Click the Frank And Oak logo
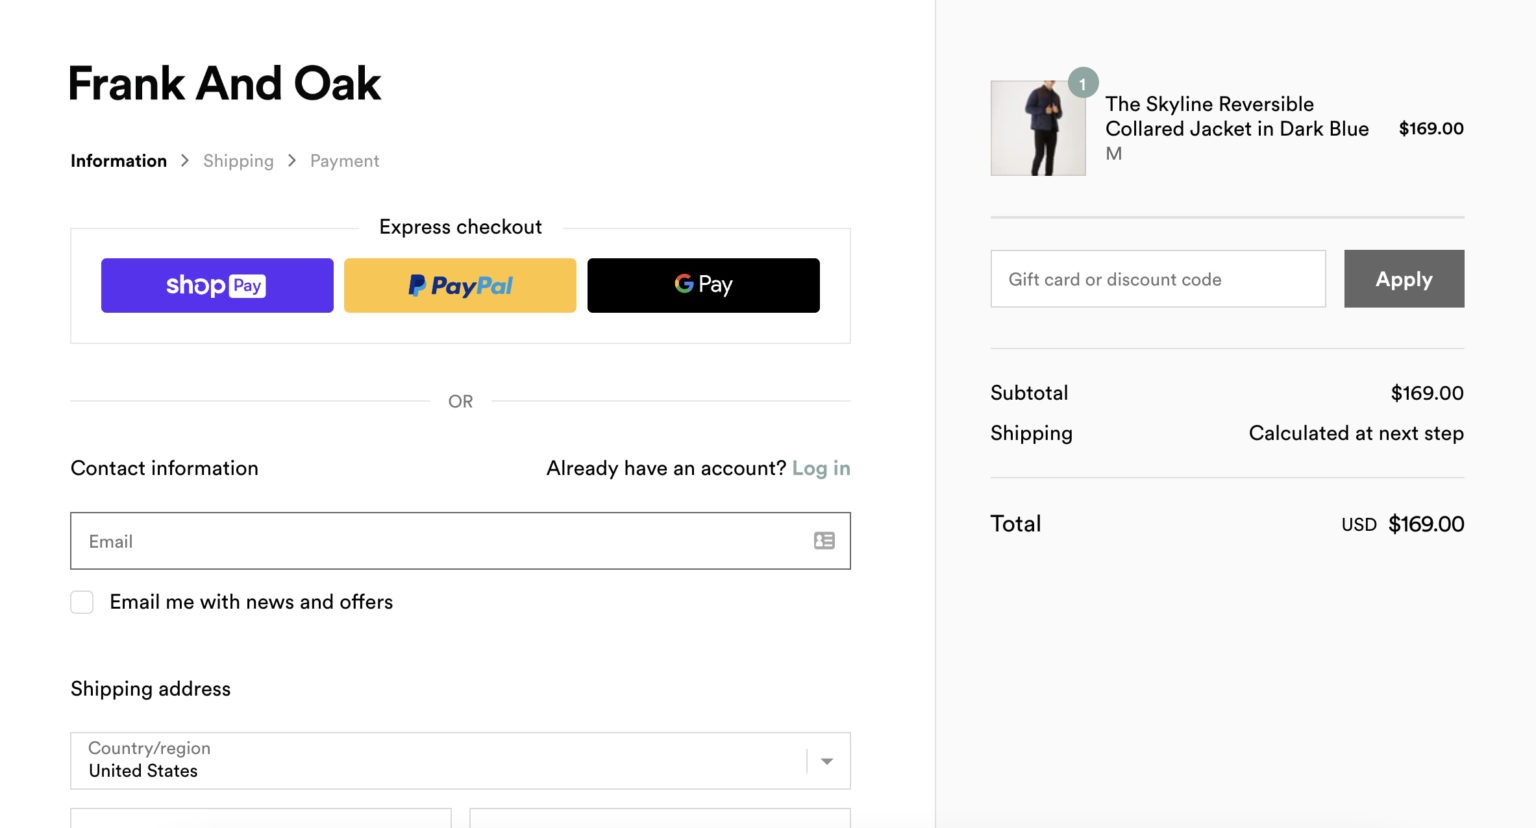This screenshot has height=828, width=1536. [x=223, y=84]
